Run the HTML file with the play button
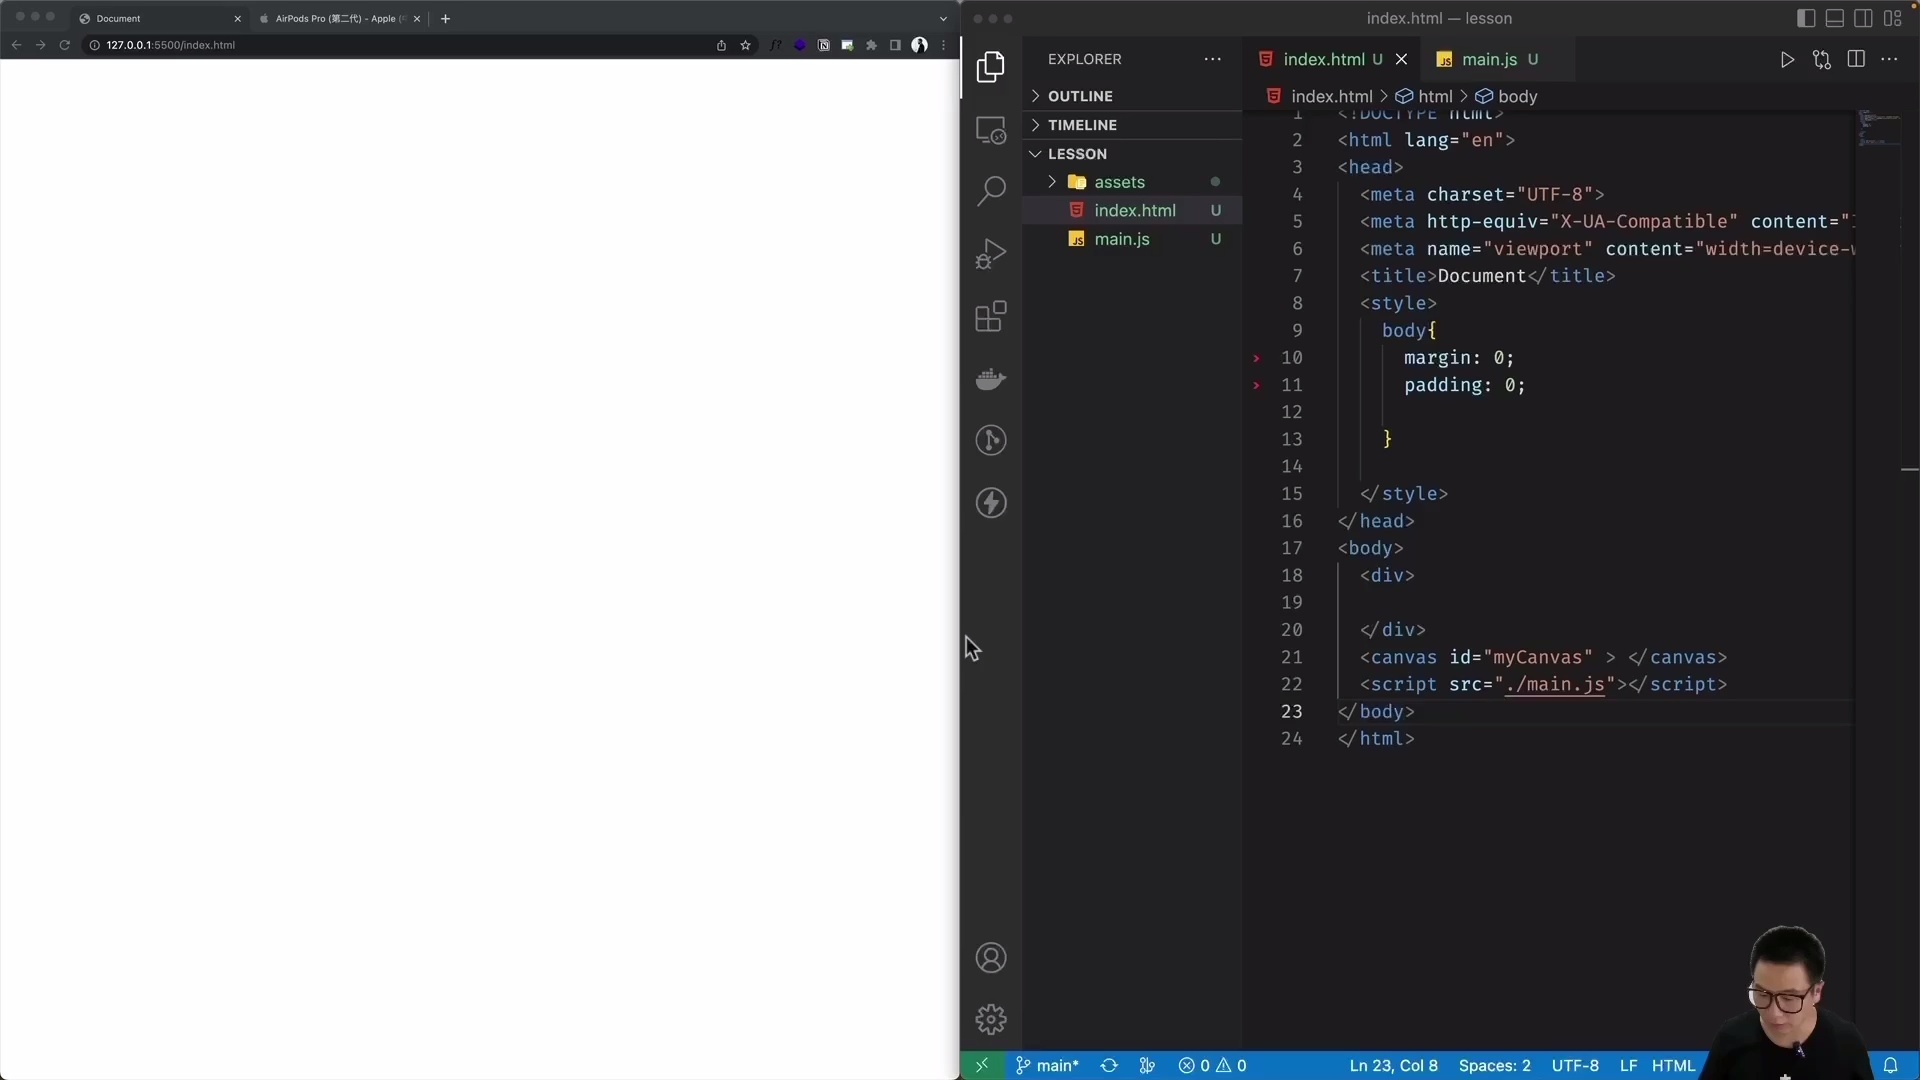 point(1787,59)
